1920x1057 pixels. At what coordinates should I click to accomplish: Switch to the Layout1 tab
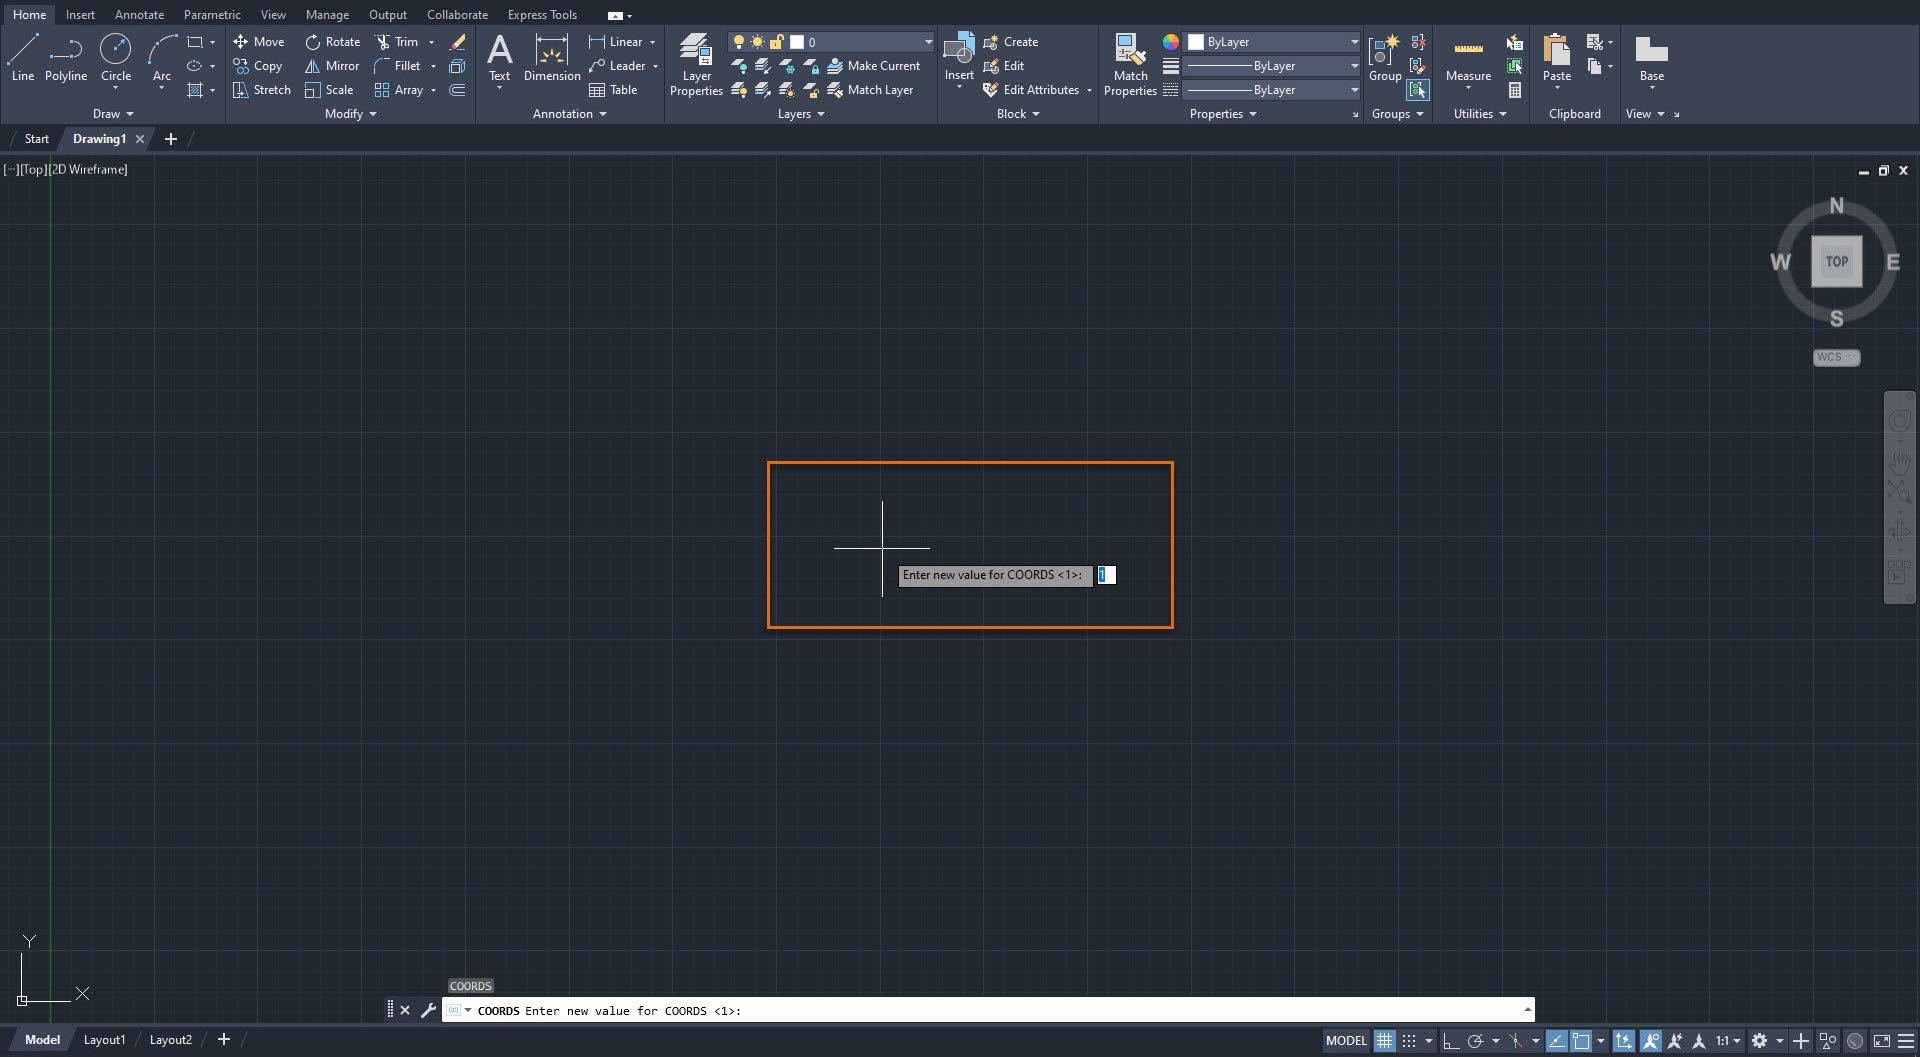click(x=104, y=1040)
